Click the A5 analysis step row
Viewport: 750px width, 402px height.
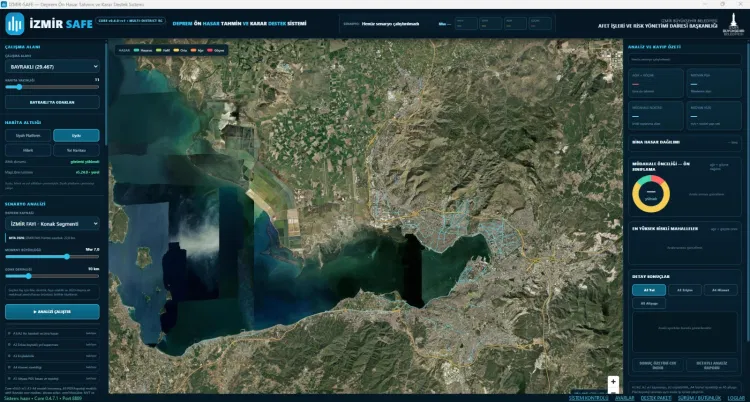point(52,378)
